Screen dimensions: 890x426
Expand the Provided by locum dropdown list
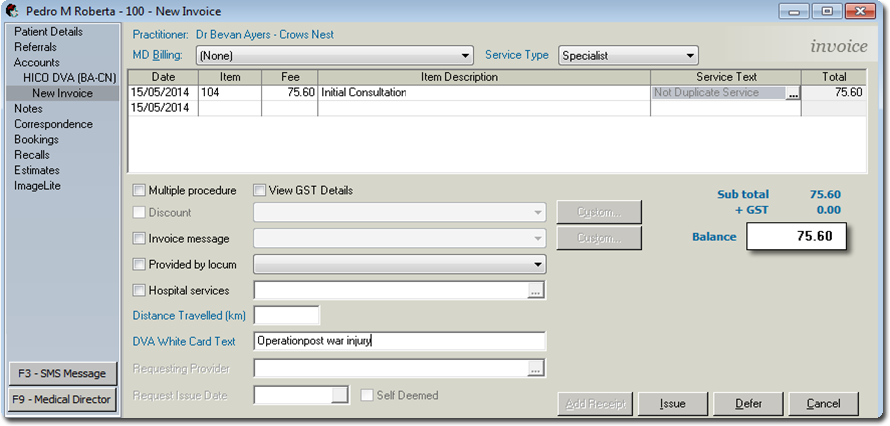tap(538, 265)
